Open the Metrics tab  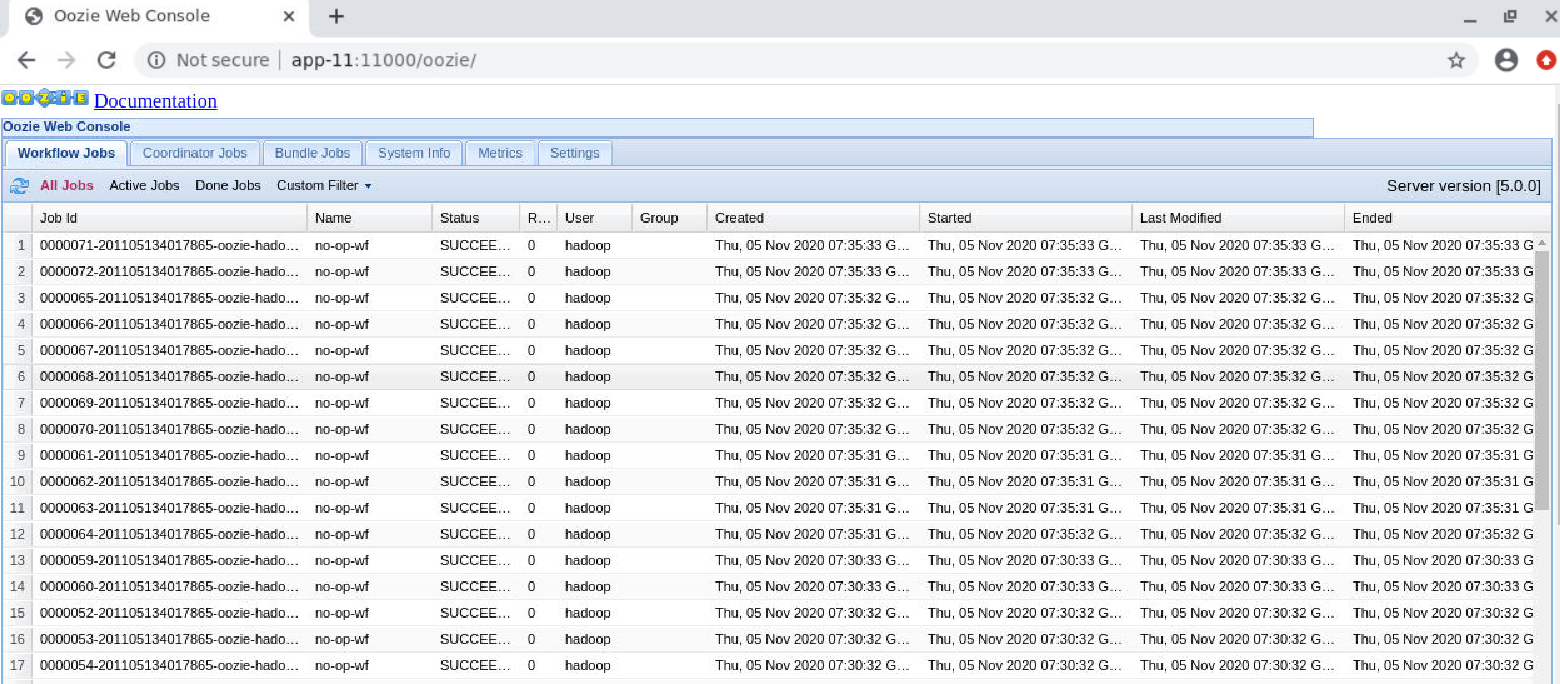point(500,153)
